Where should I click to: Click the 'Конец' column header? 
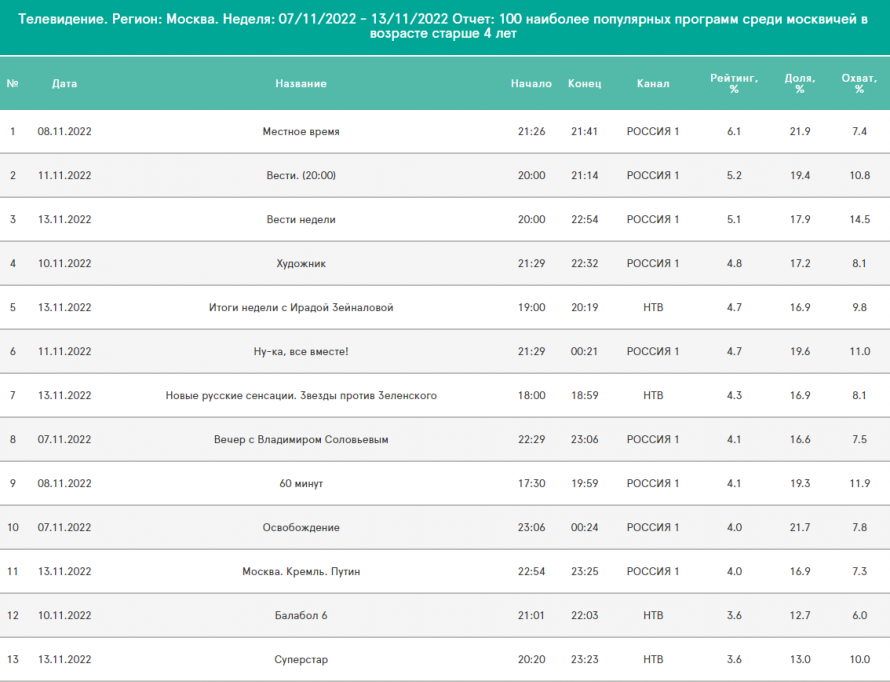coord(585,83)
